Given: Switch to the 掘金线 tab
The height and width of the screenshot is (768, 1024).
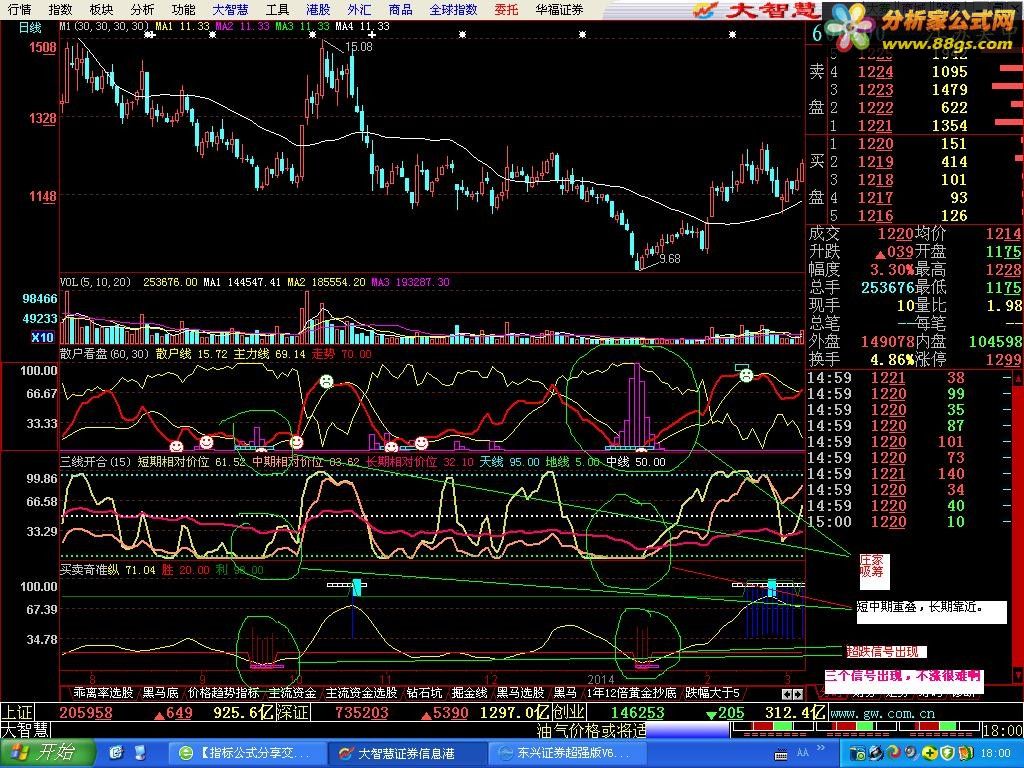Looking at the screenshot, I should pyautogui.click(x=470, y=692).
